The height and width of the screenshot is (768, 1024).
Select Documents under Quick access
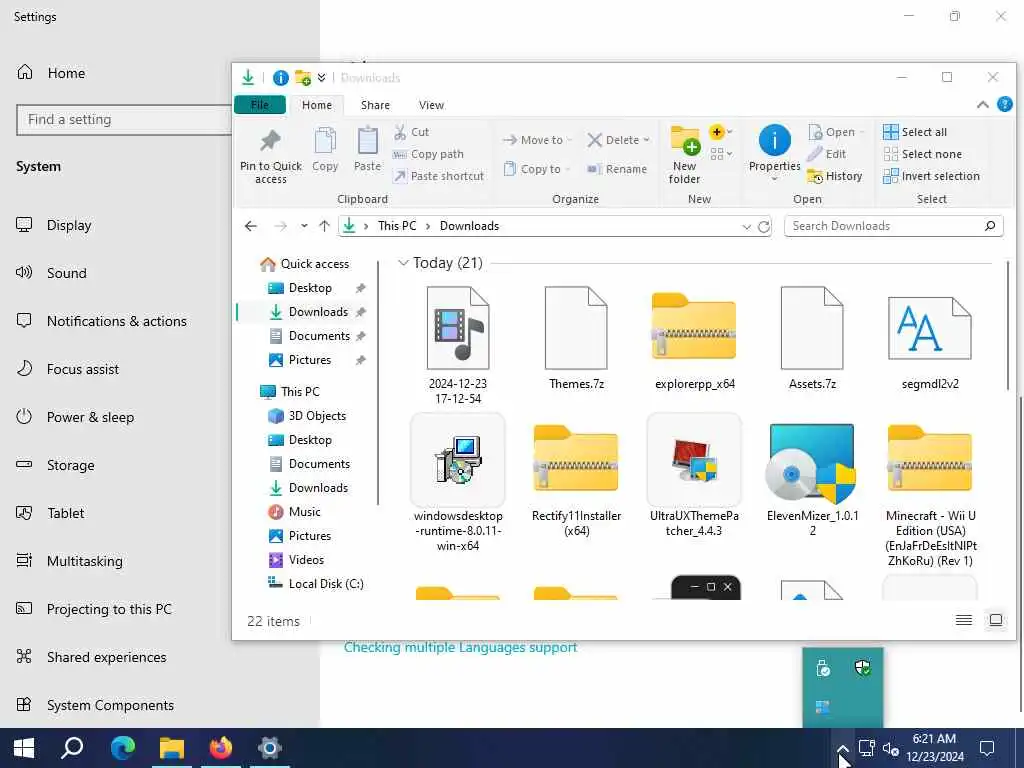[x=319, y=336]
